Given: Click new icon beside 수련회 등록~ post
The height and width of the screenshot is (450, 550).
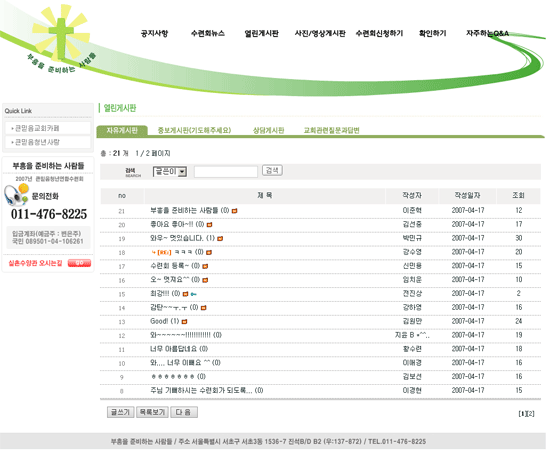Looking at the screenshot, I should pos(205,266).
